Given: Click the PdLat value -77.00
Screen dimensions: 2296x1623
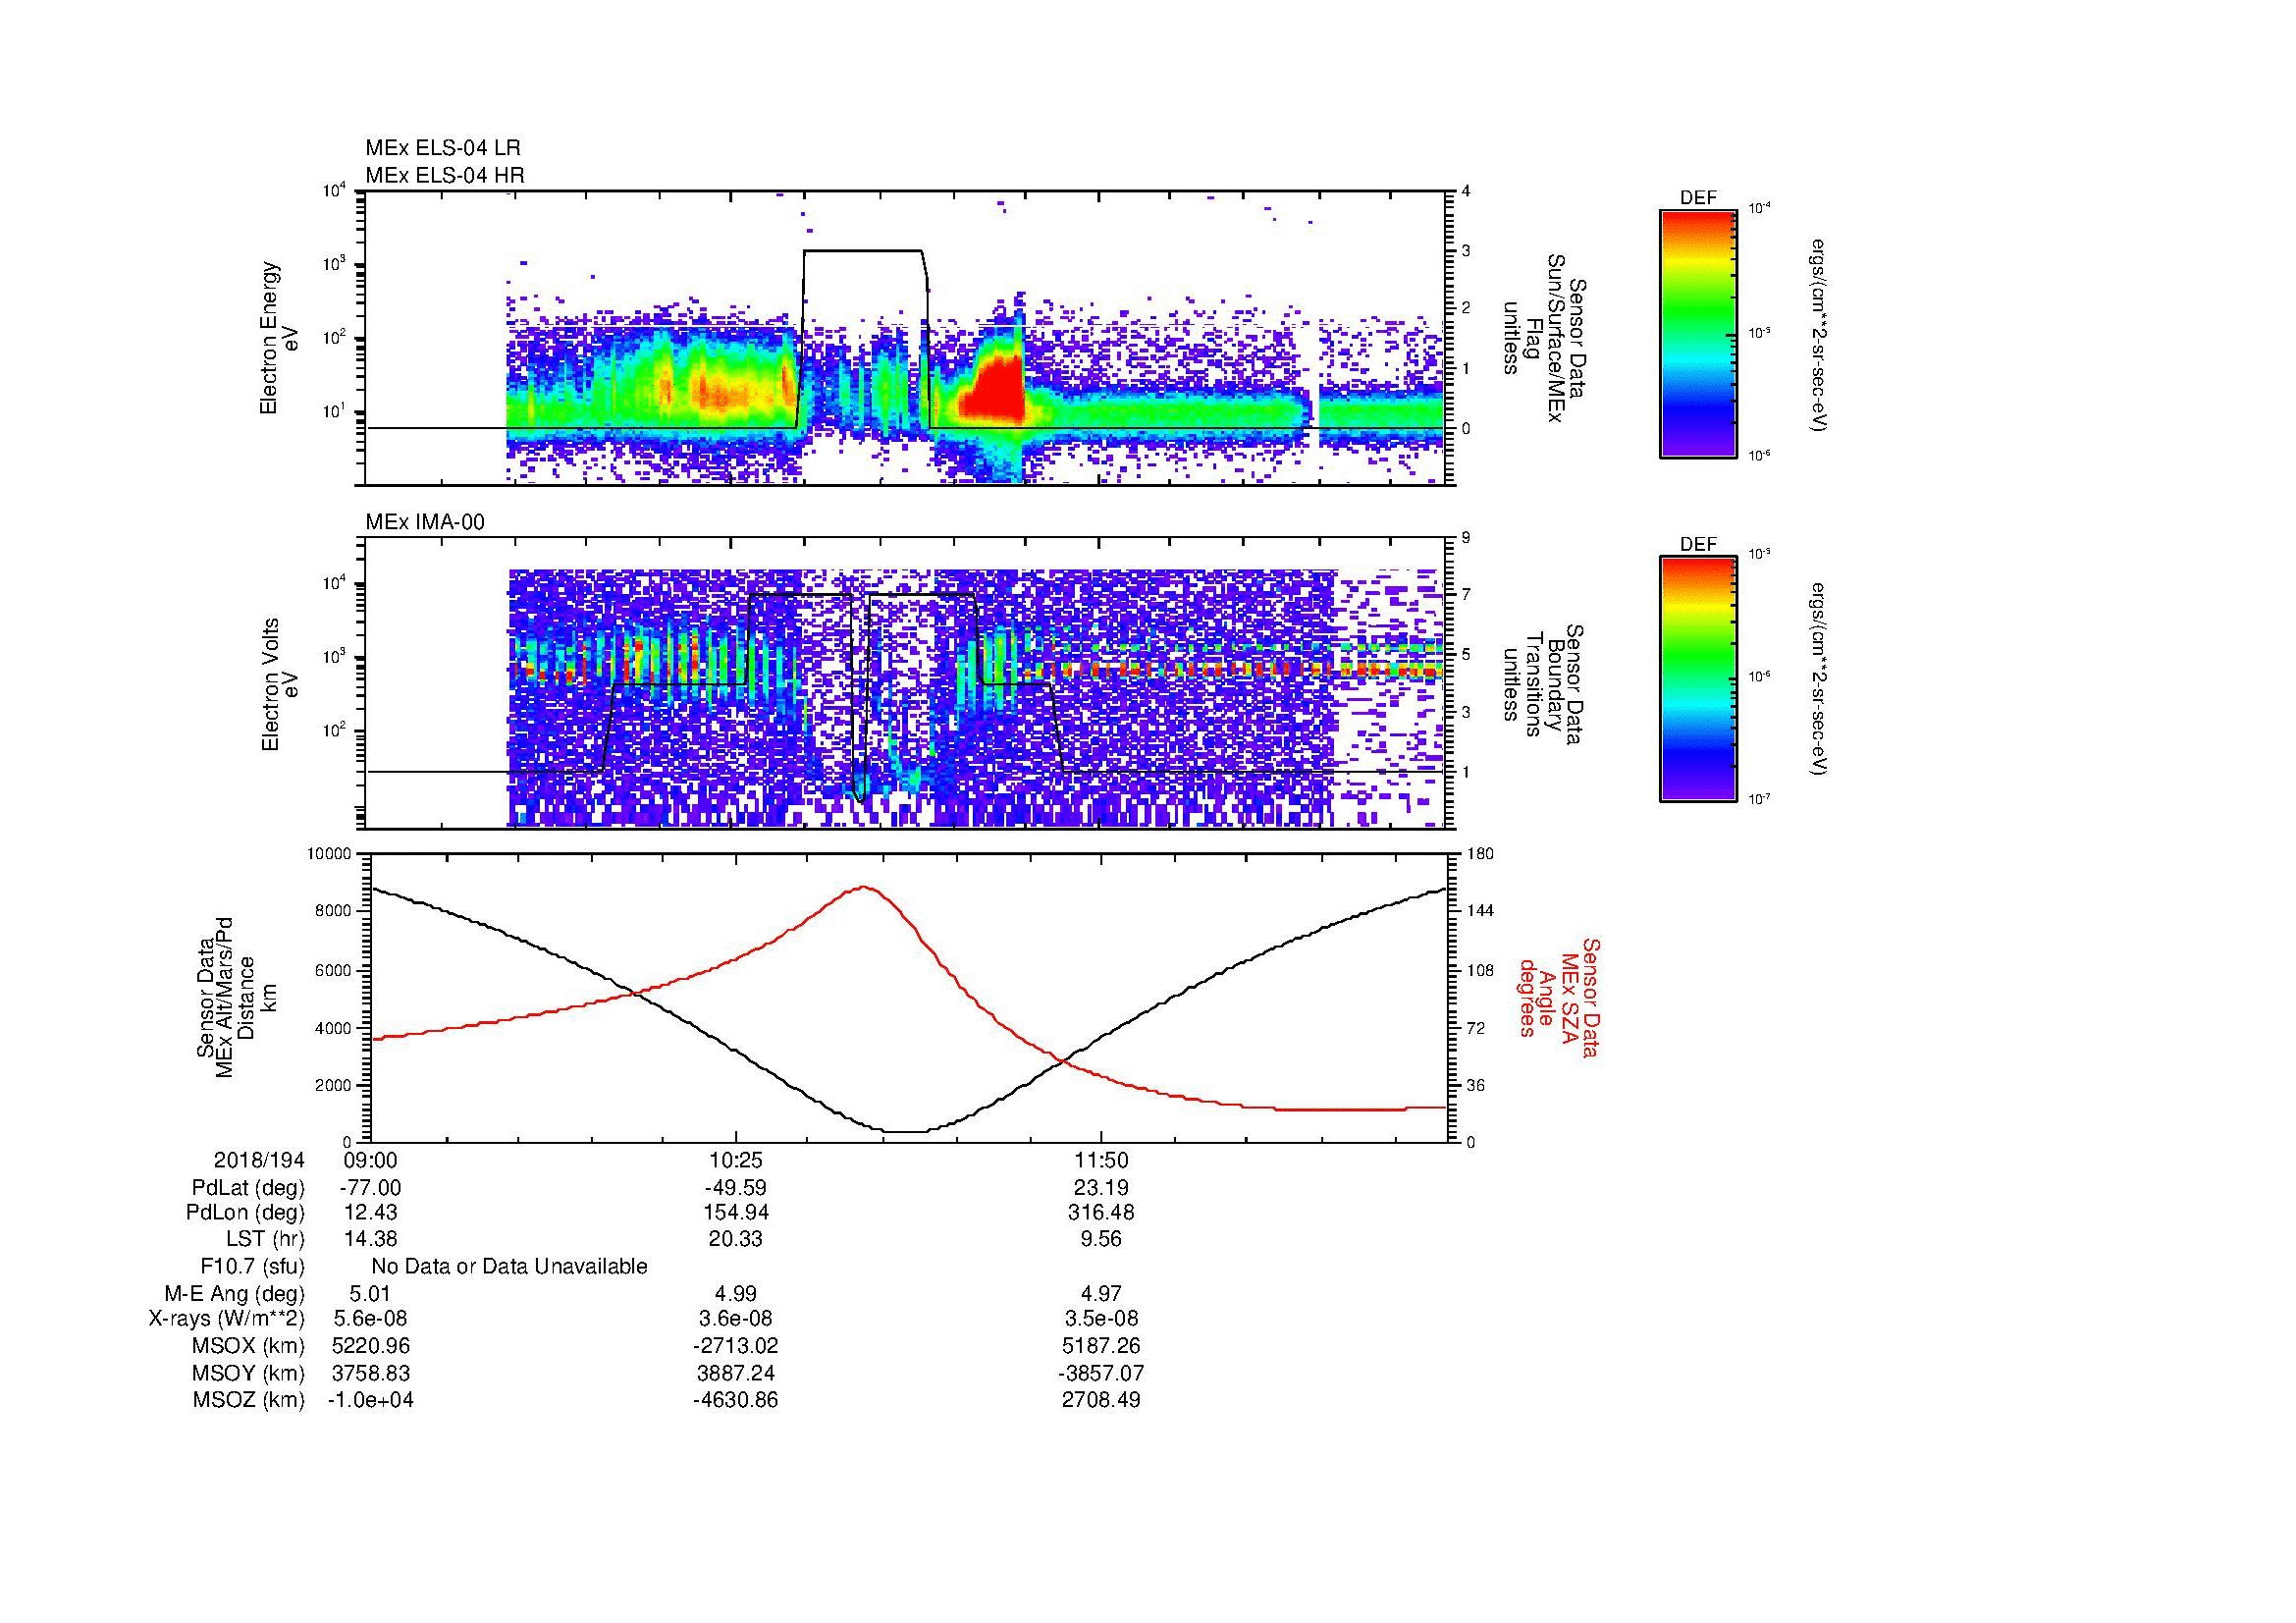Looking at the screenshot, I should point(370,1188).
